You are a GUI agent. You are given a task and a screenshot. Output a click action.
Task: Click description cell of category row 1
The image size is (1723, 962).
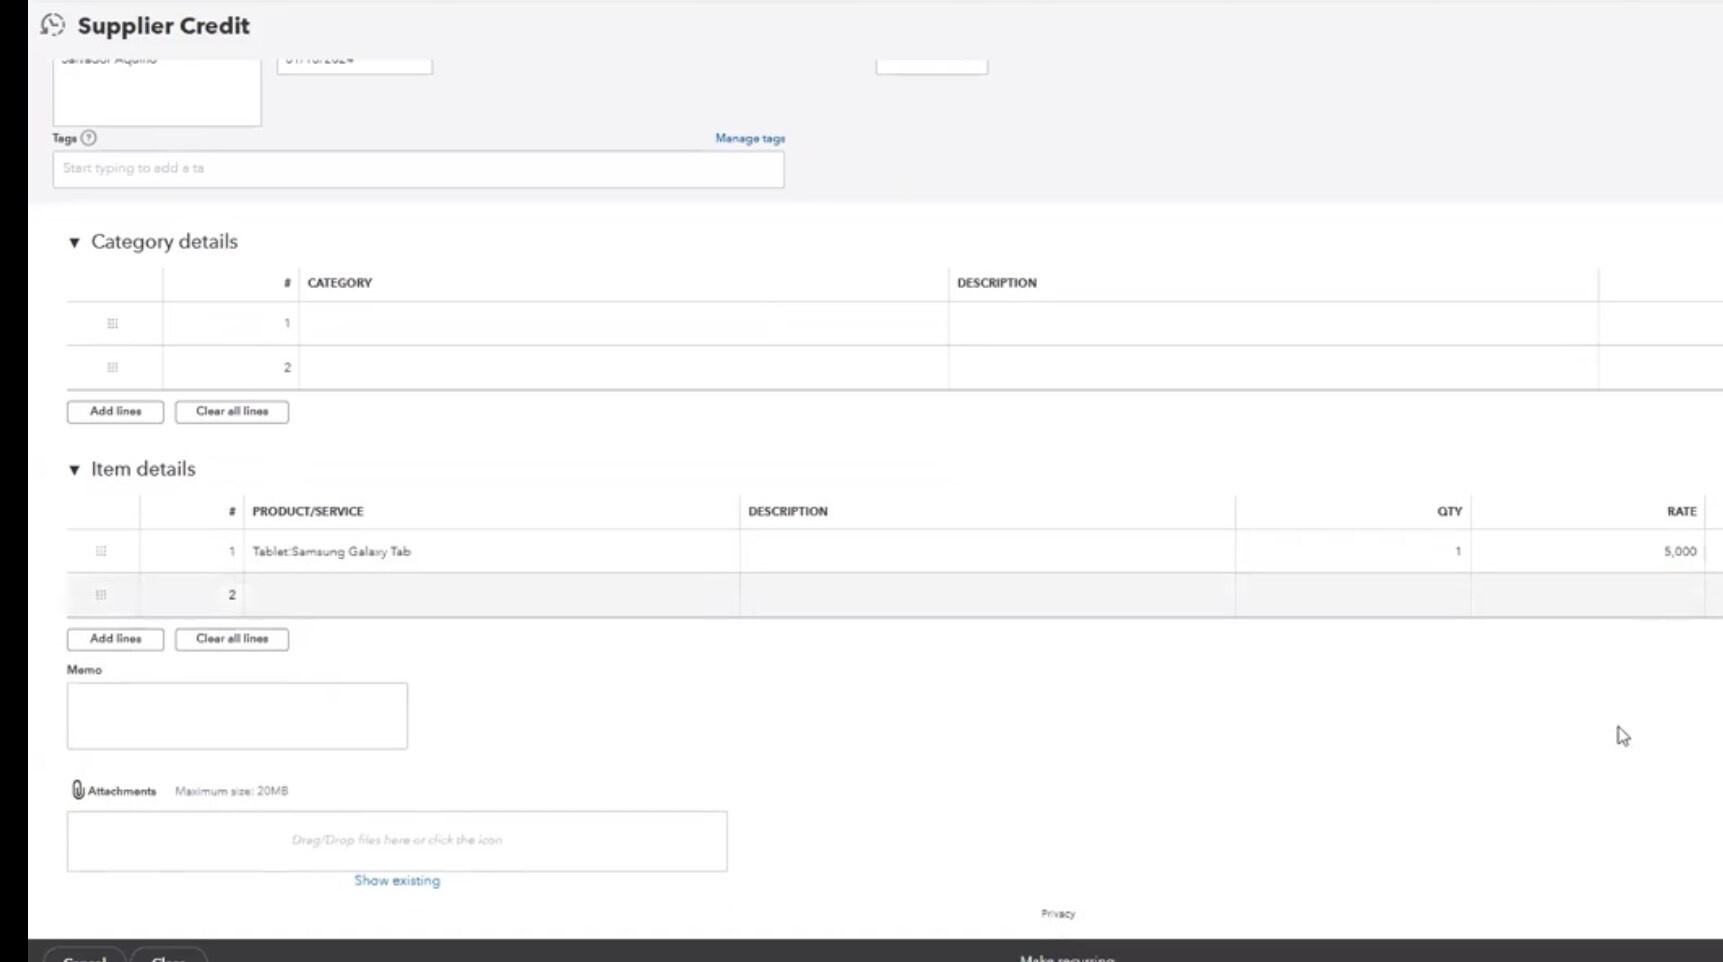click(1273, 323)
